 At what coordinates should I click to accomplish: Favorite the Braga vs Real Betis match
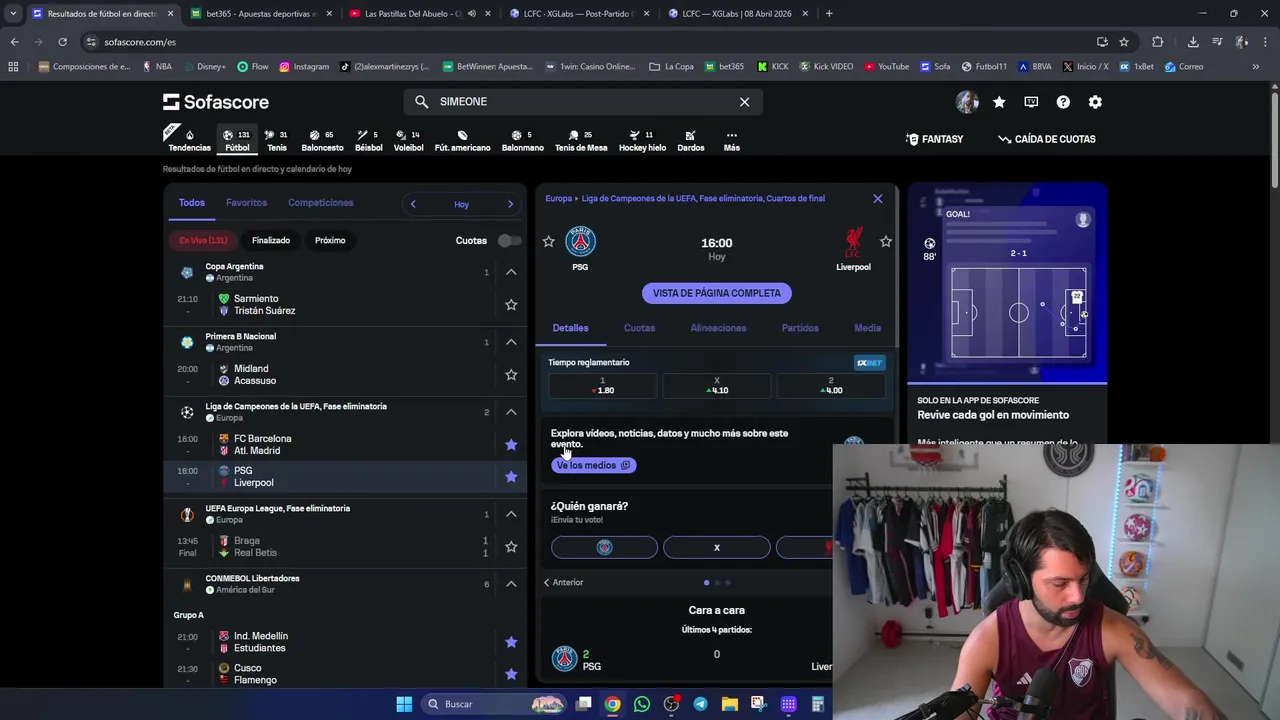pos(511,547)
